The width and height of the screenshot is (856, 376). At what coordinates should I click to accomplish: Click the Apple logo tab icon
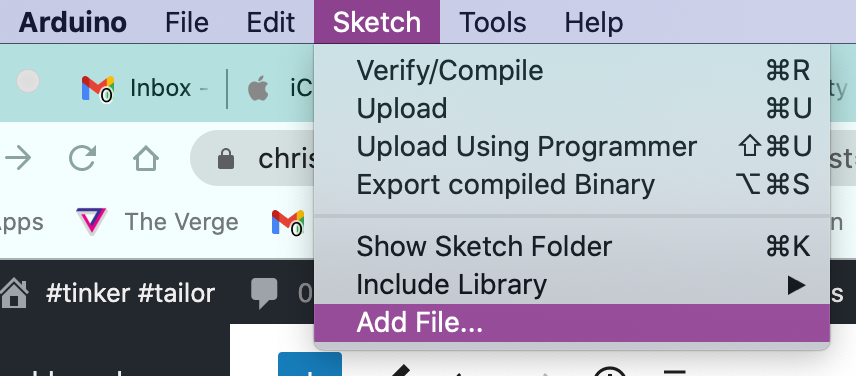(x=258, y=88)
